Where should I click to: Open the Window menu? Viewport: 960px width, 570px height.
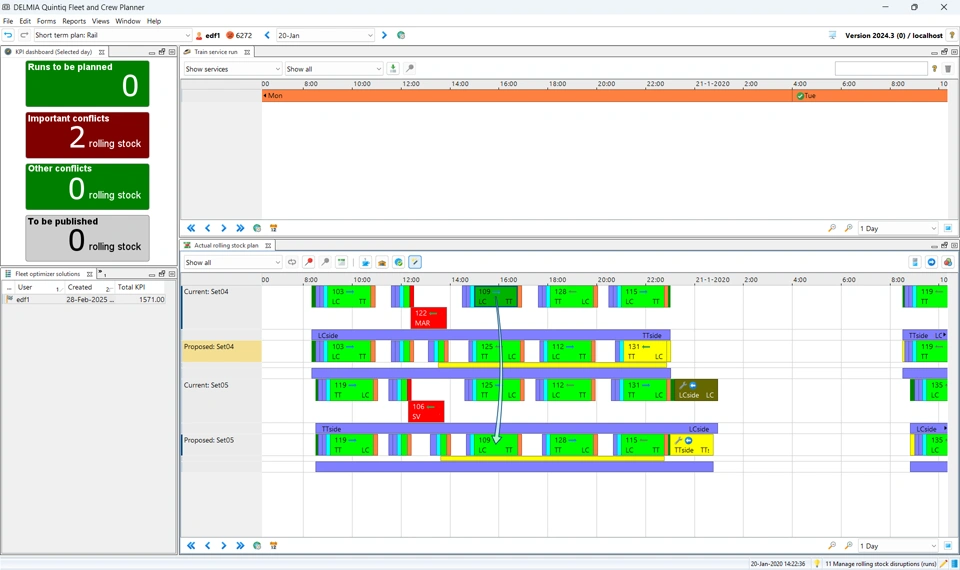click(128, 21)
